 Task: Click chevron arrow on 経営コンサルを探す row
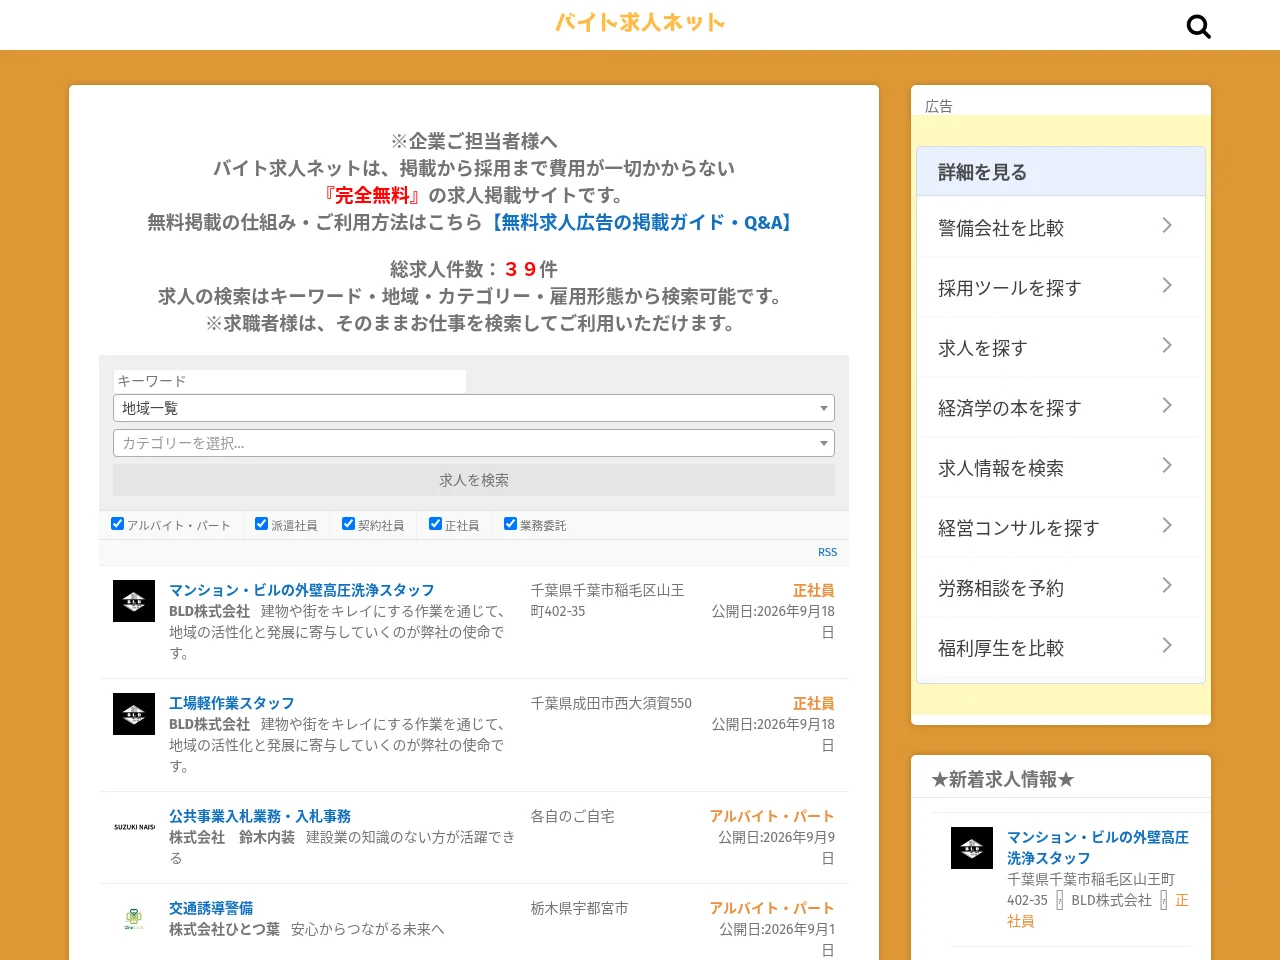[x=1167, y=526]
